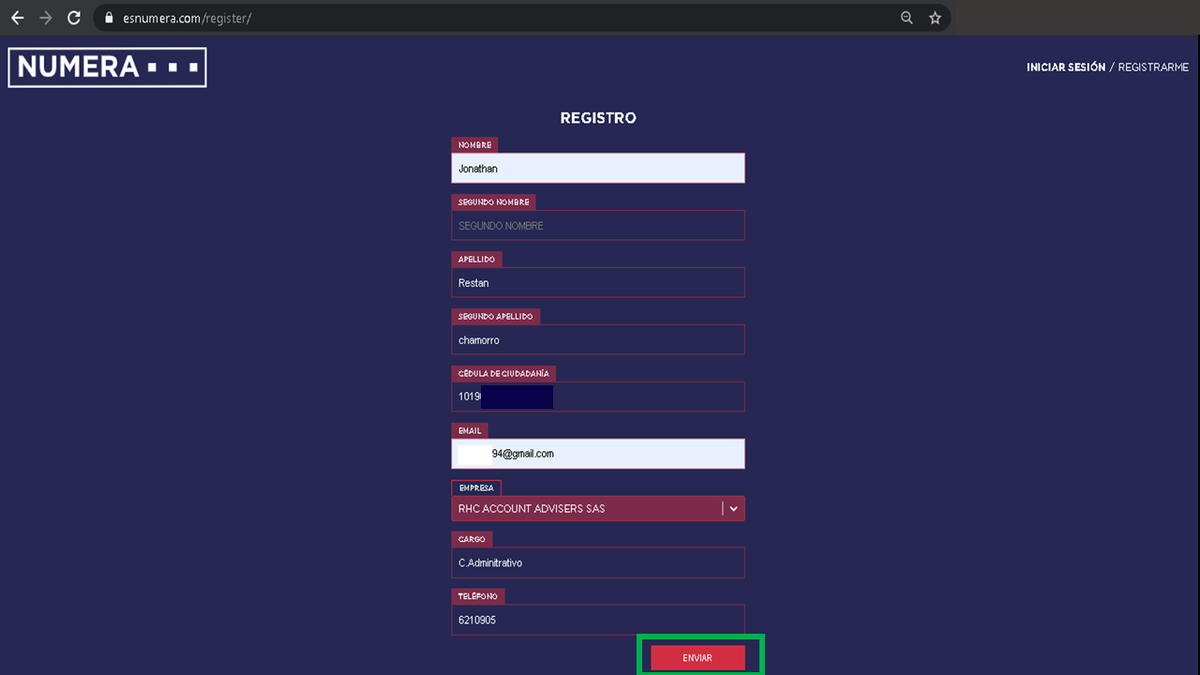The image size is (1200, 675).
Task: Open the RHC ACCOUNT ADVISERS SAS selector
Action: click(x=585, y=509)
